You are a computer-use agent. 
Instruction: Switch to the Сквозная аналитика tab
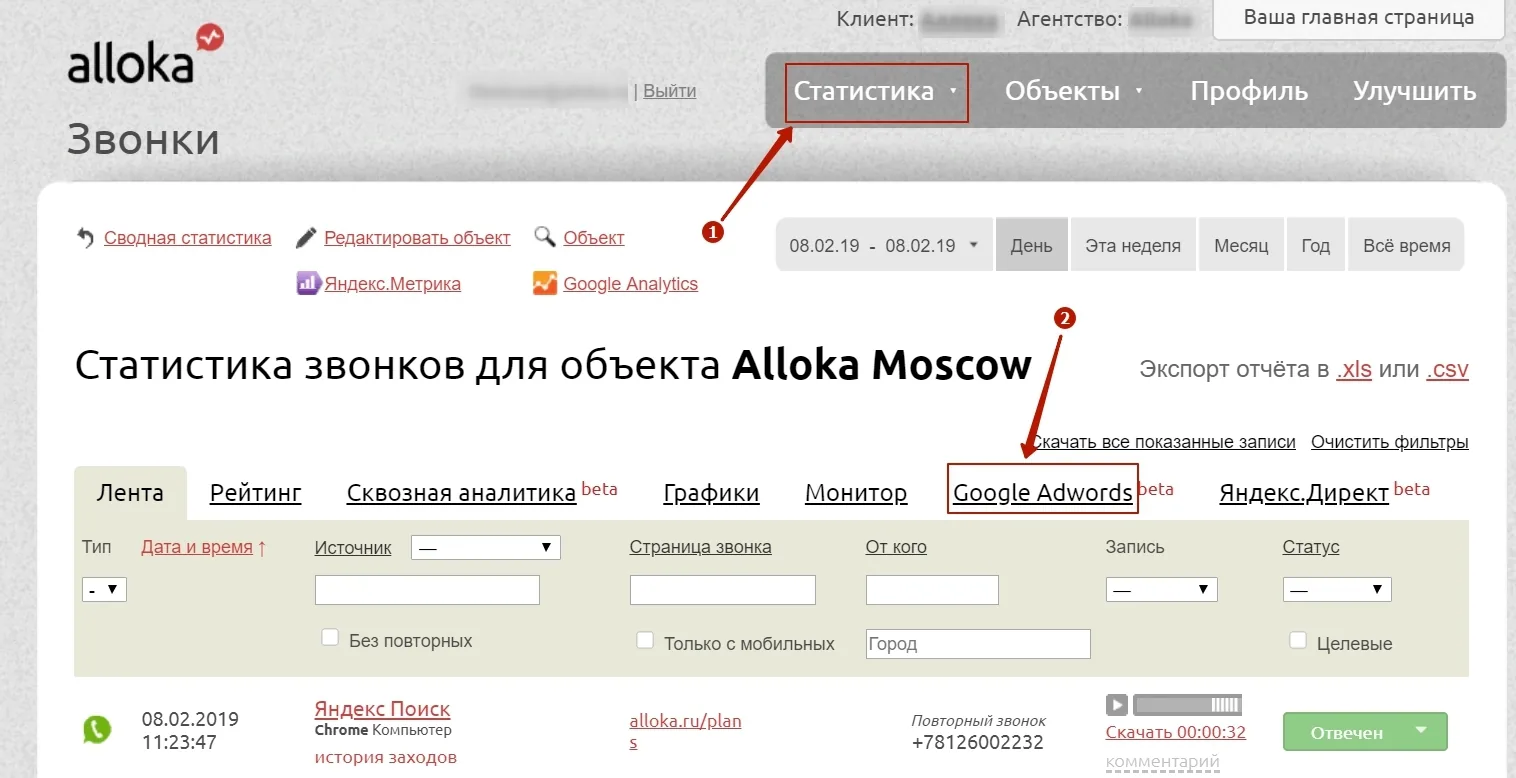461,493
